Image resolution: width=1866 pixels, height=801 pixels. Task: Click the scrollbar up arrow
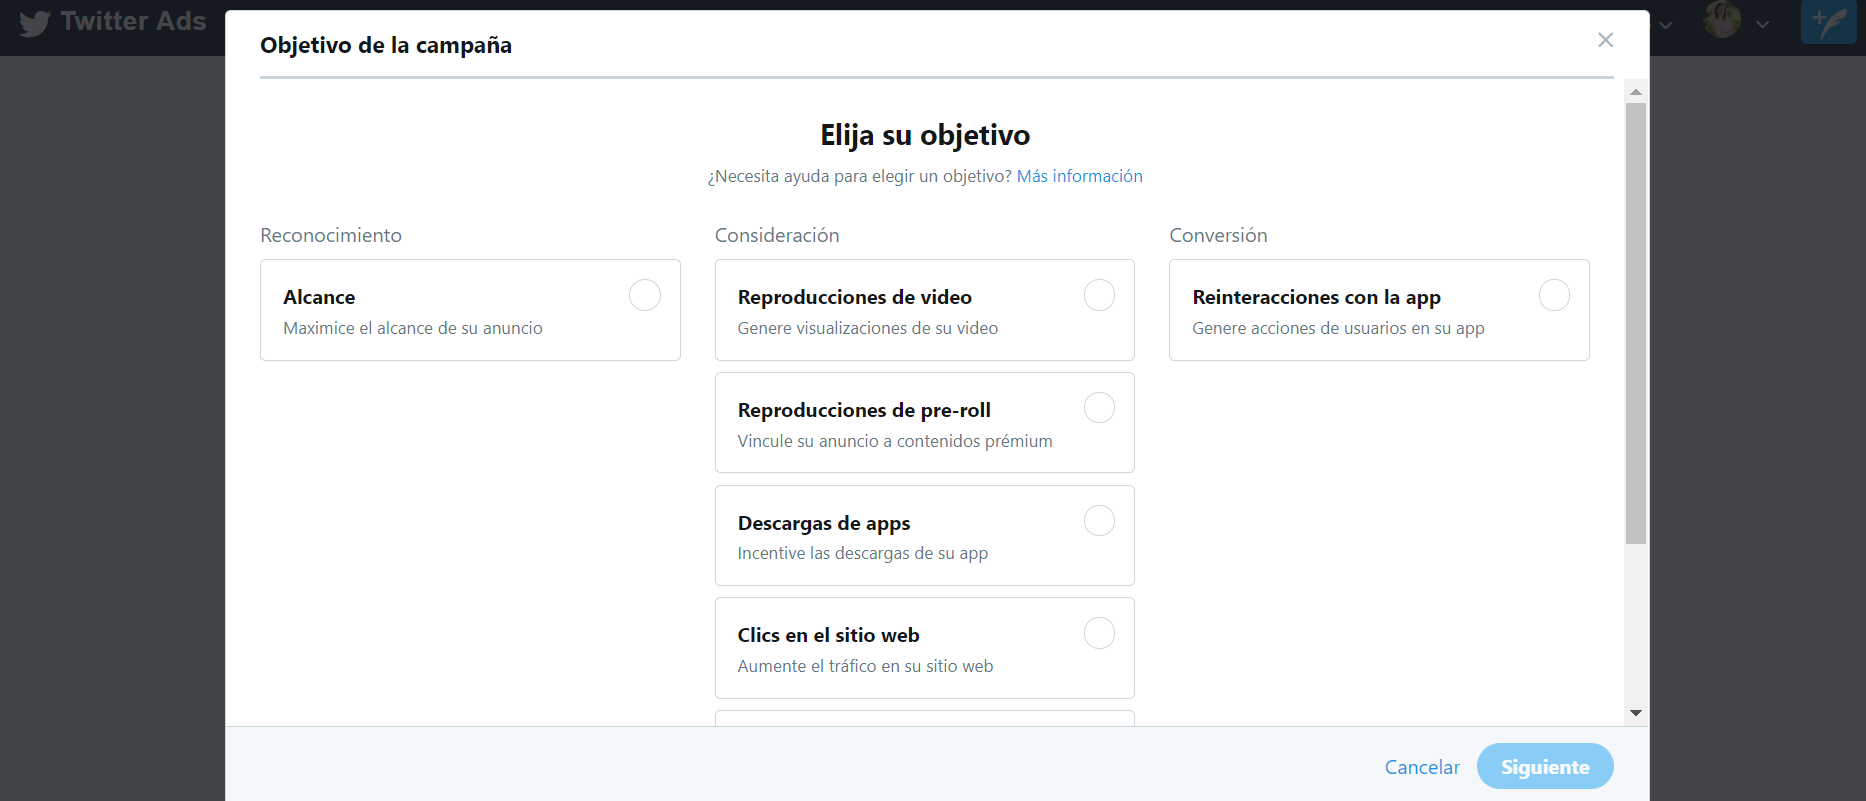coord(1636,91)
